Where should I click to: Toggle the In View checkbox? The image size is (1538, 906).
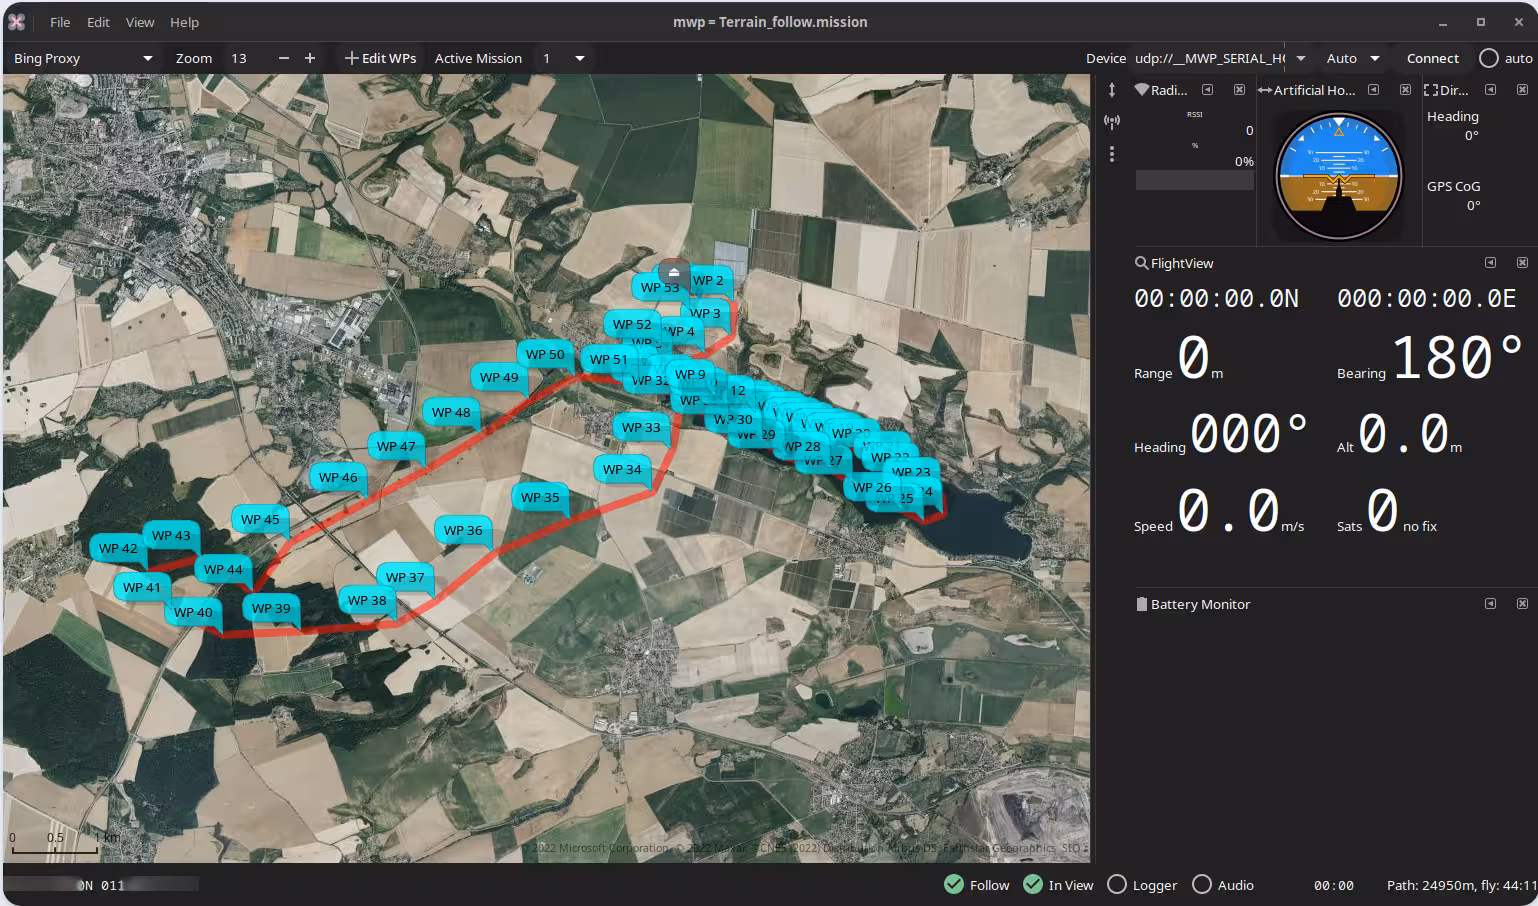[1033, 885]
